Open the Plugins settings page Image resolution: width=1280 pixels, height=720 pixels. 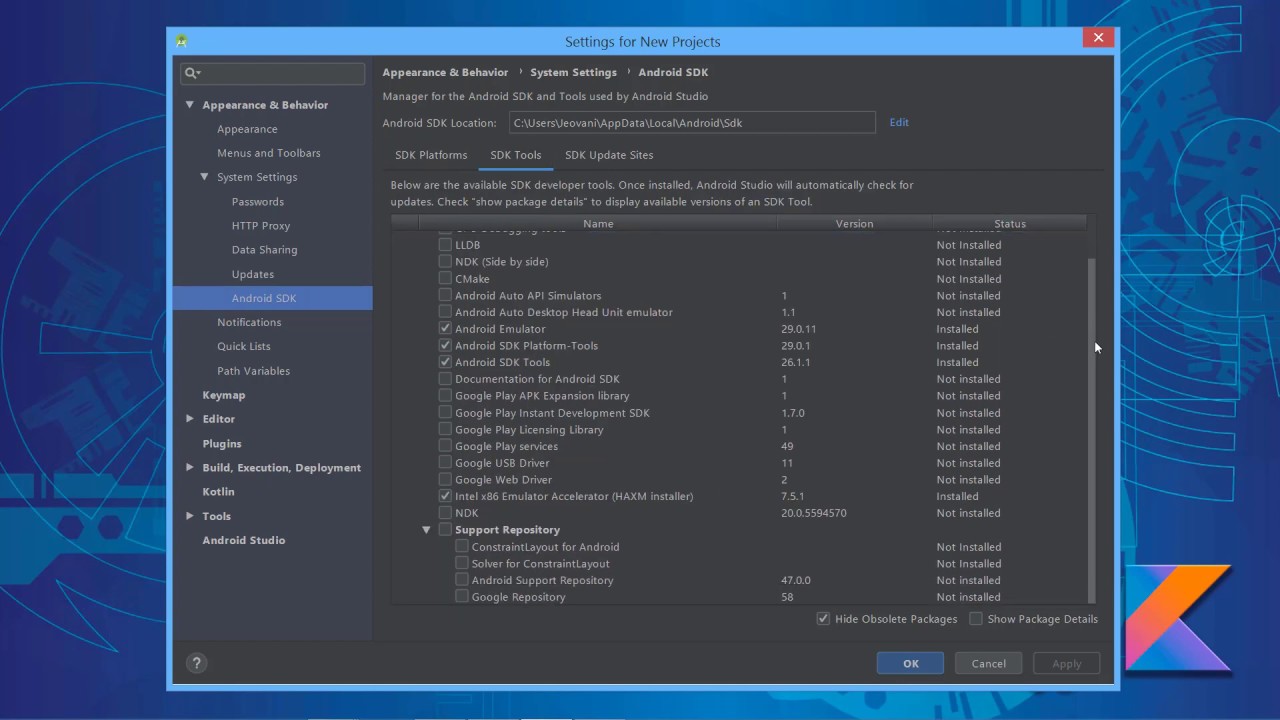click(x=222, y=444)
